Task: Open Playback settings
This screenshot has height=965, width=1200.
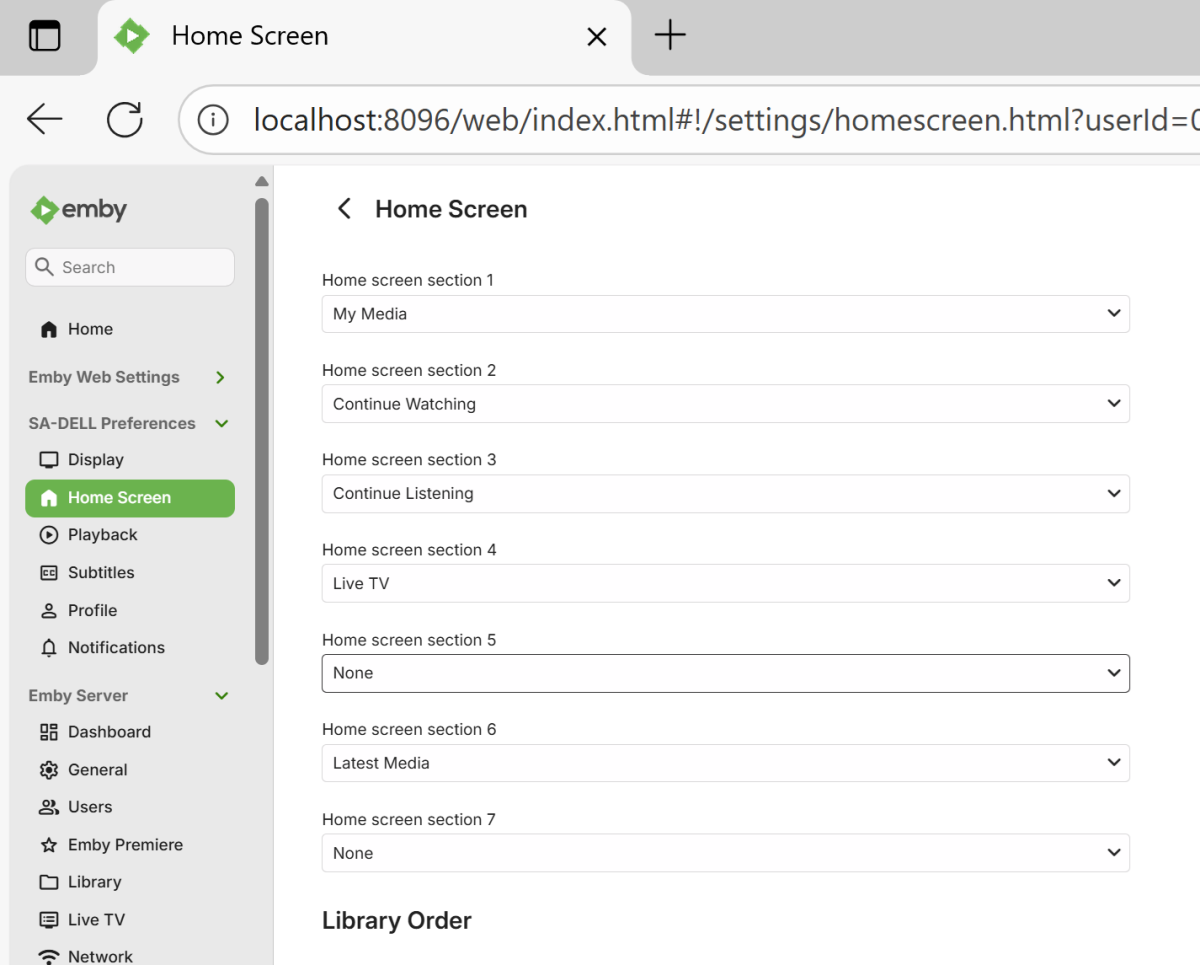Action: [102, 535]
